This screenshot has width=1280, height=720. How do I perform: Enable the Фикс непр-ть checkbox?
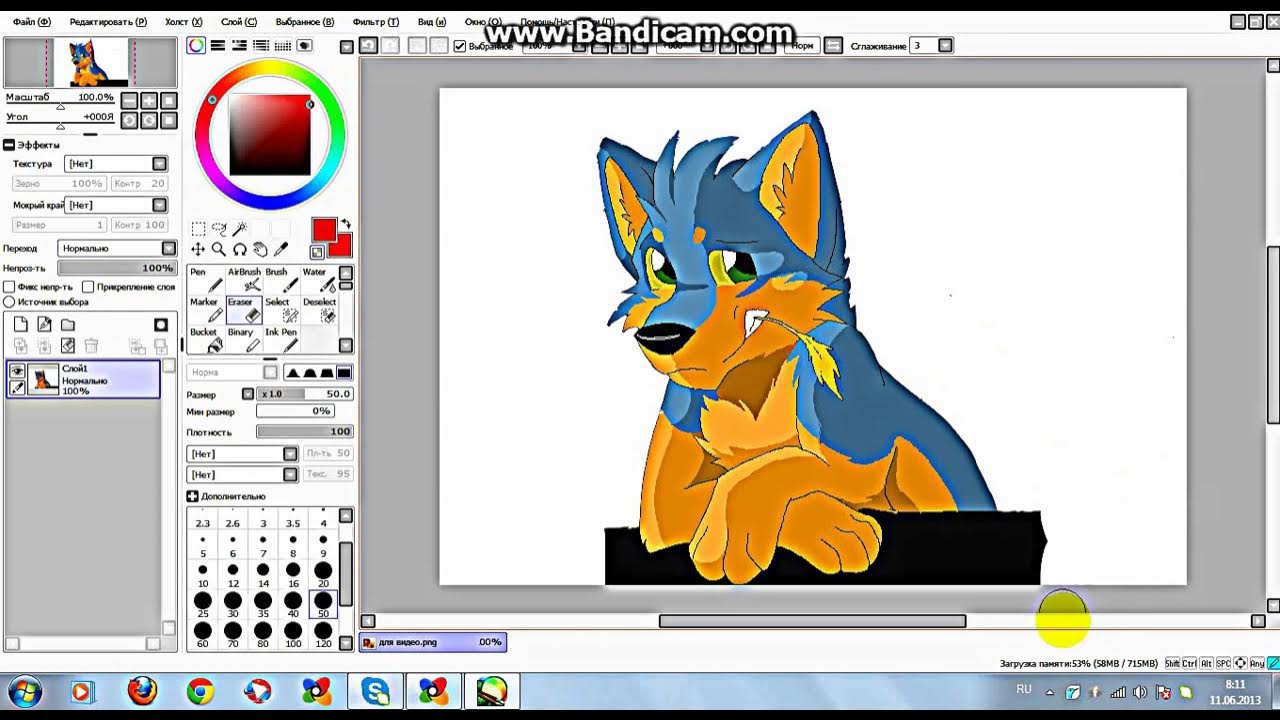[9, 287]
